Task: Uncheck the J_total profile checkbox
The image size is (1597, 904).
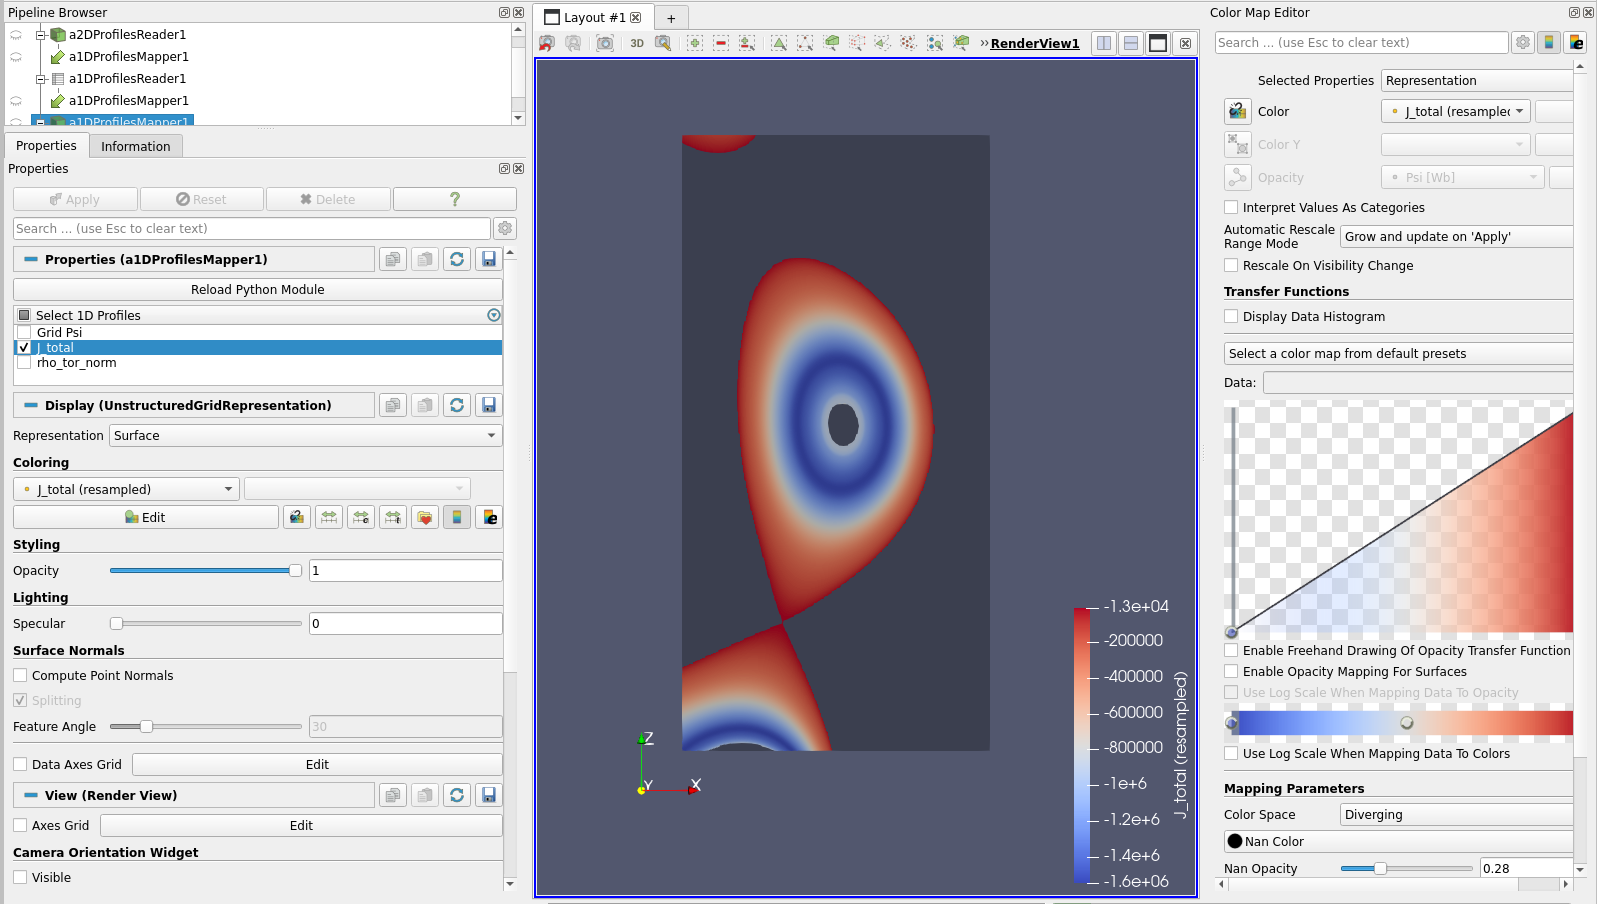Action: click(x=24, y=347)
